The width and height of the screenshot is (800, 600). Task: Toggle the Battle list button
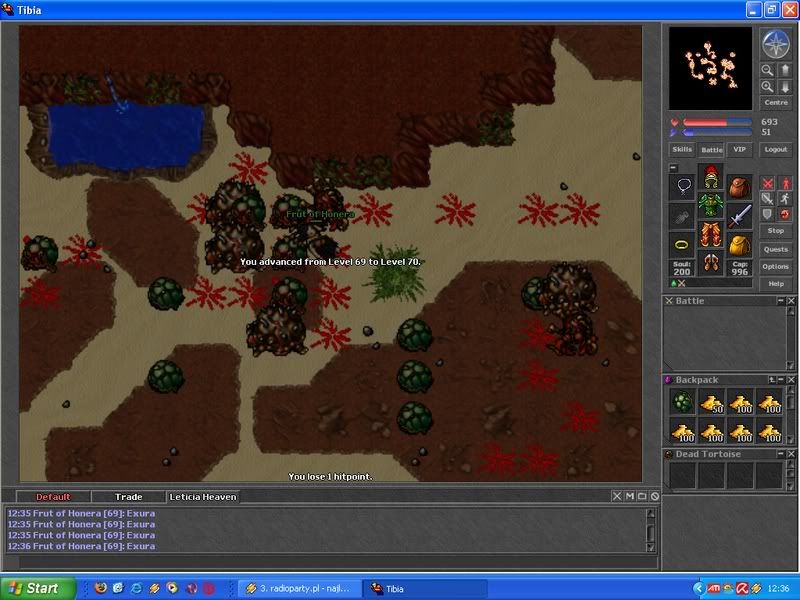(x=711, y=149)
